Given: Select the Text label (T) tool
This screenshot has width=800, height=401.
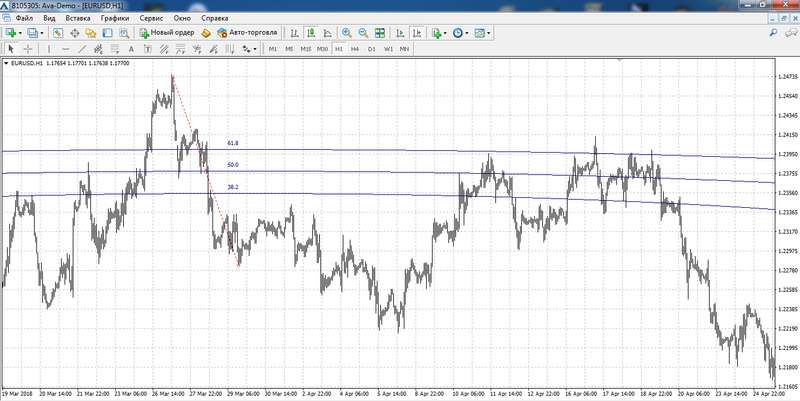Looking at the screenshot, I should point(147,49).
